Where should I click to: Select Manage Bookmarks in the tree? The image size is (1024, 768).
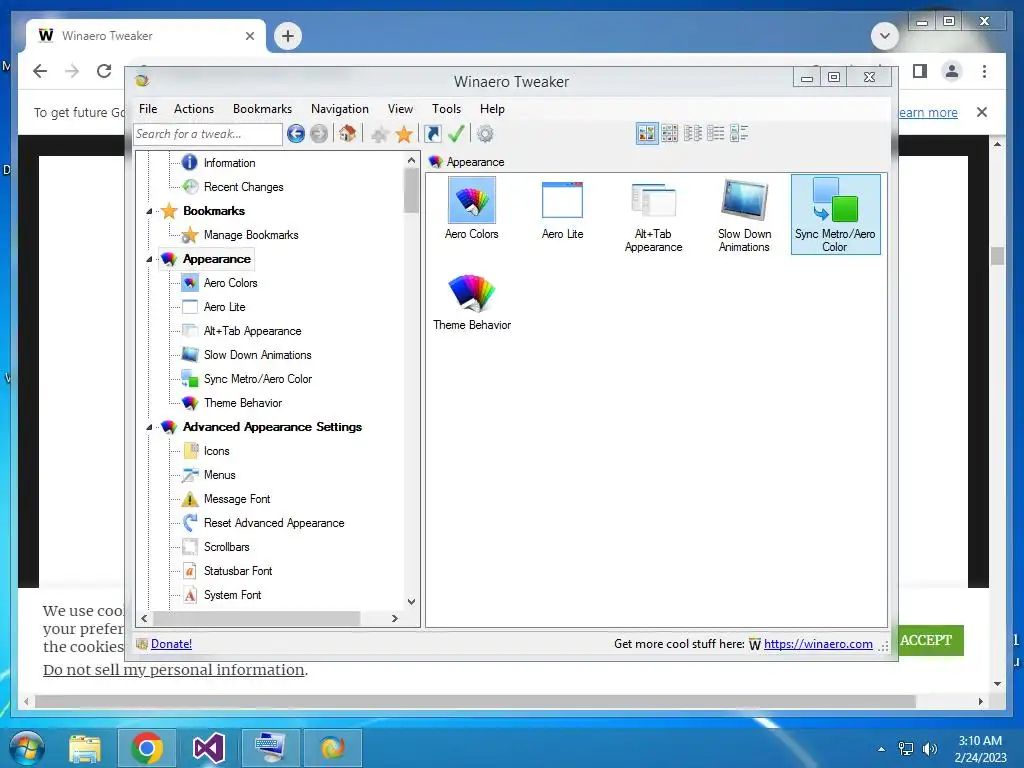coord(251,235)
